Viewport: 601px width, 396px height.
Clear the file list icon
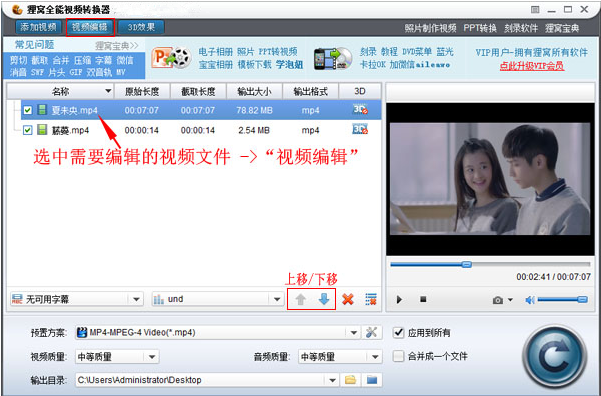pos(371,299)
